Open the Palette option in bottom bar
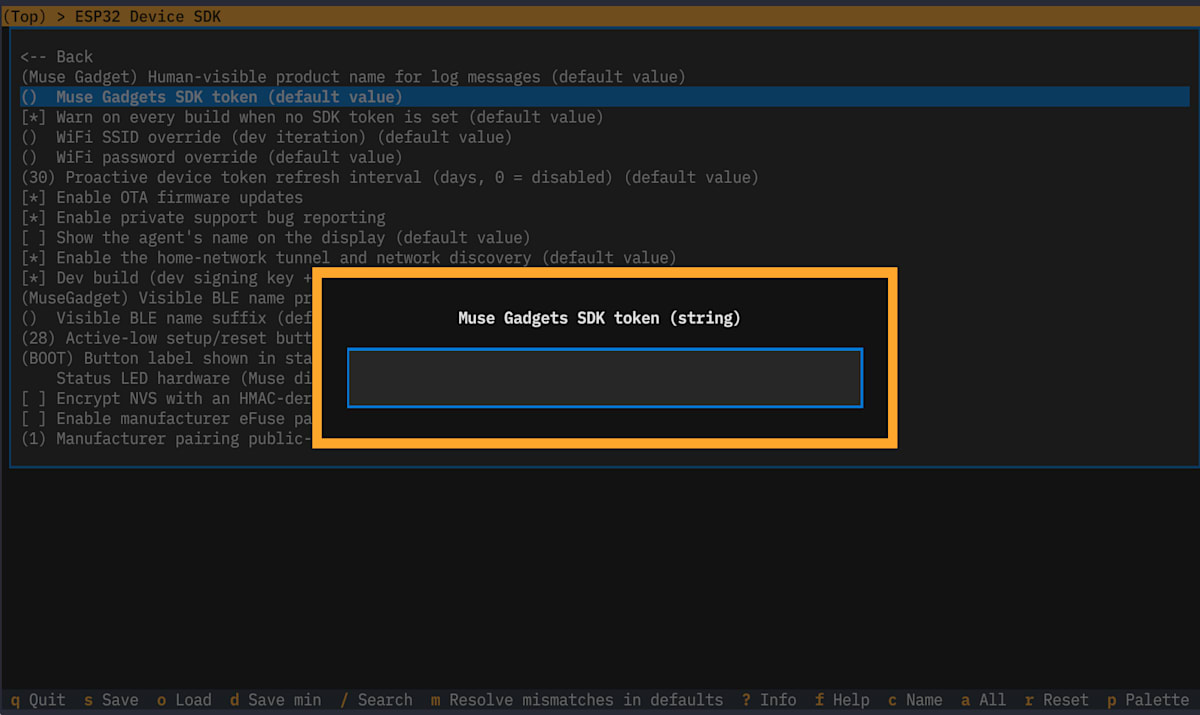This screenshot has width=1200, height=715. point(1148,700)
